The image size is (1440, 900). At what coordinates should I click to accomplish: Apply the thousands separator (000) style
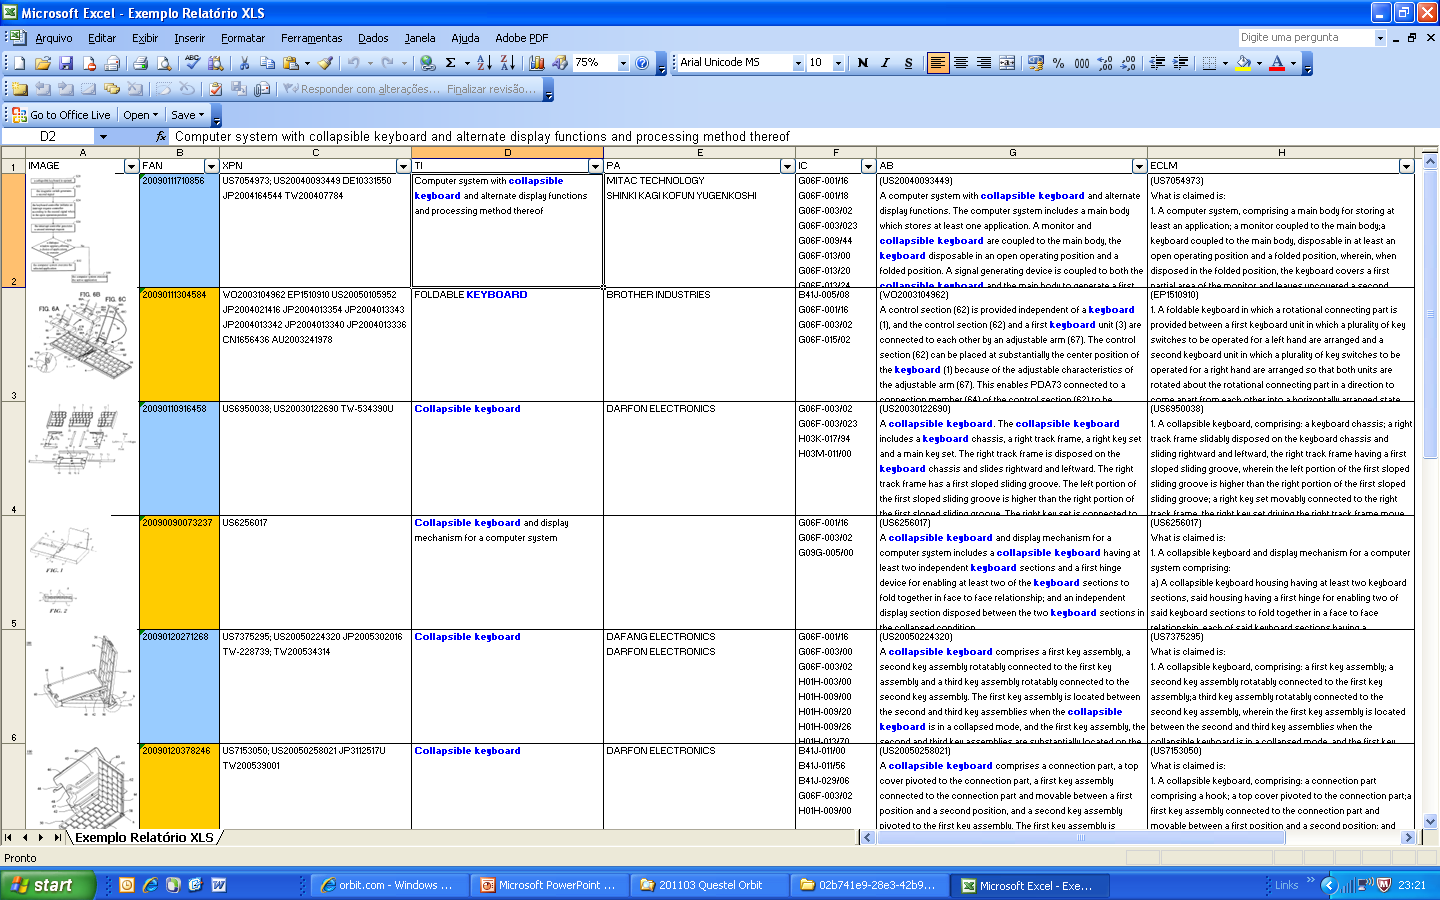(1082, 62)
